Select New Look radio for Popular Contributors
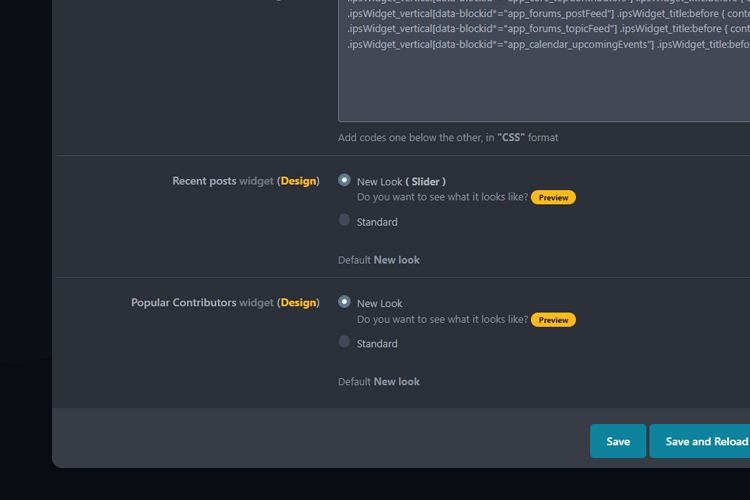The height and width of the screenshot is (500, 750). (344, 302)
